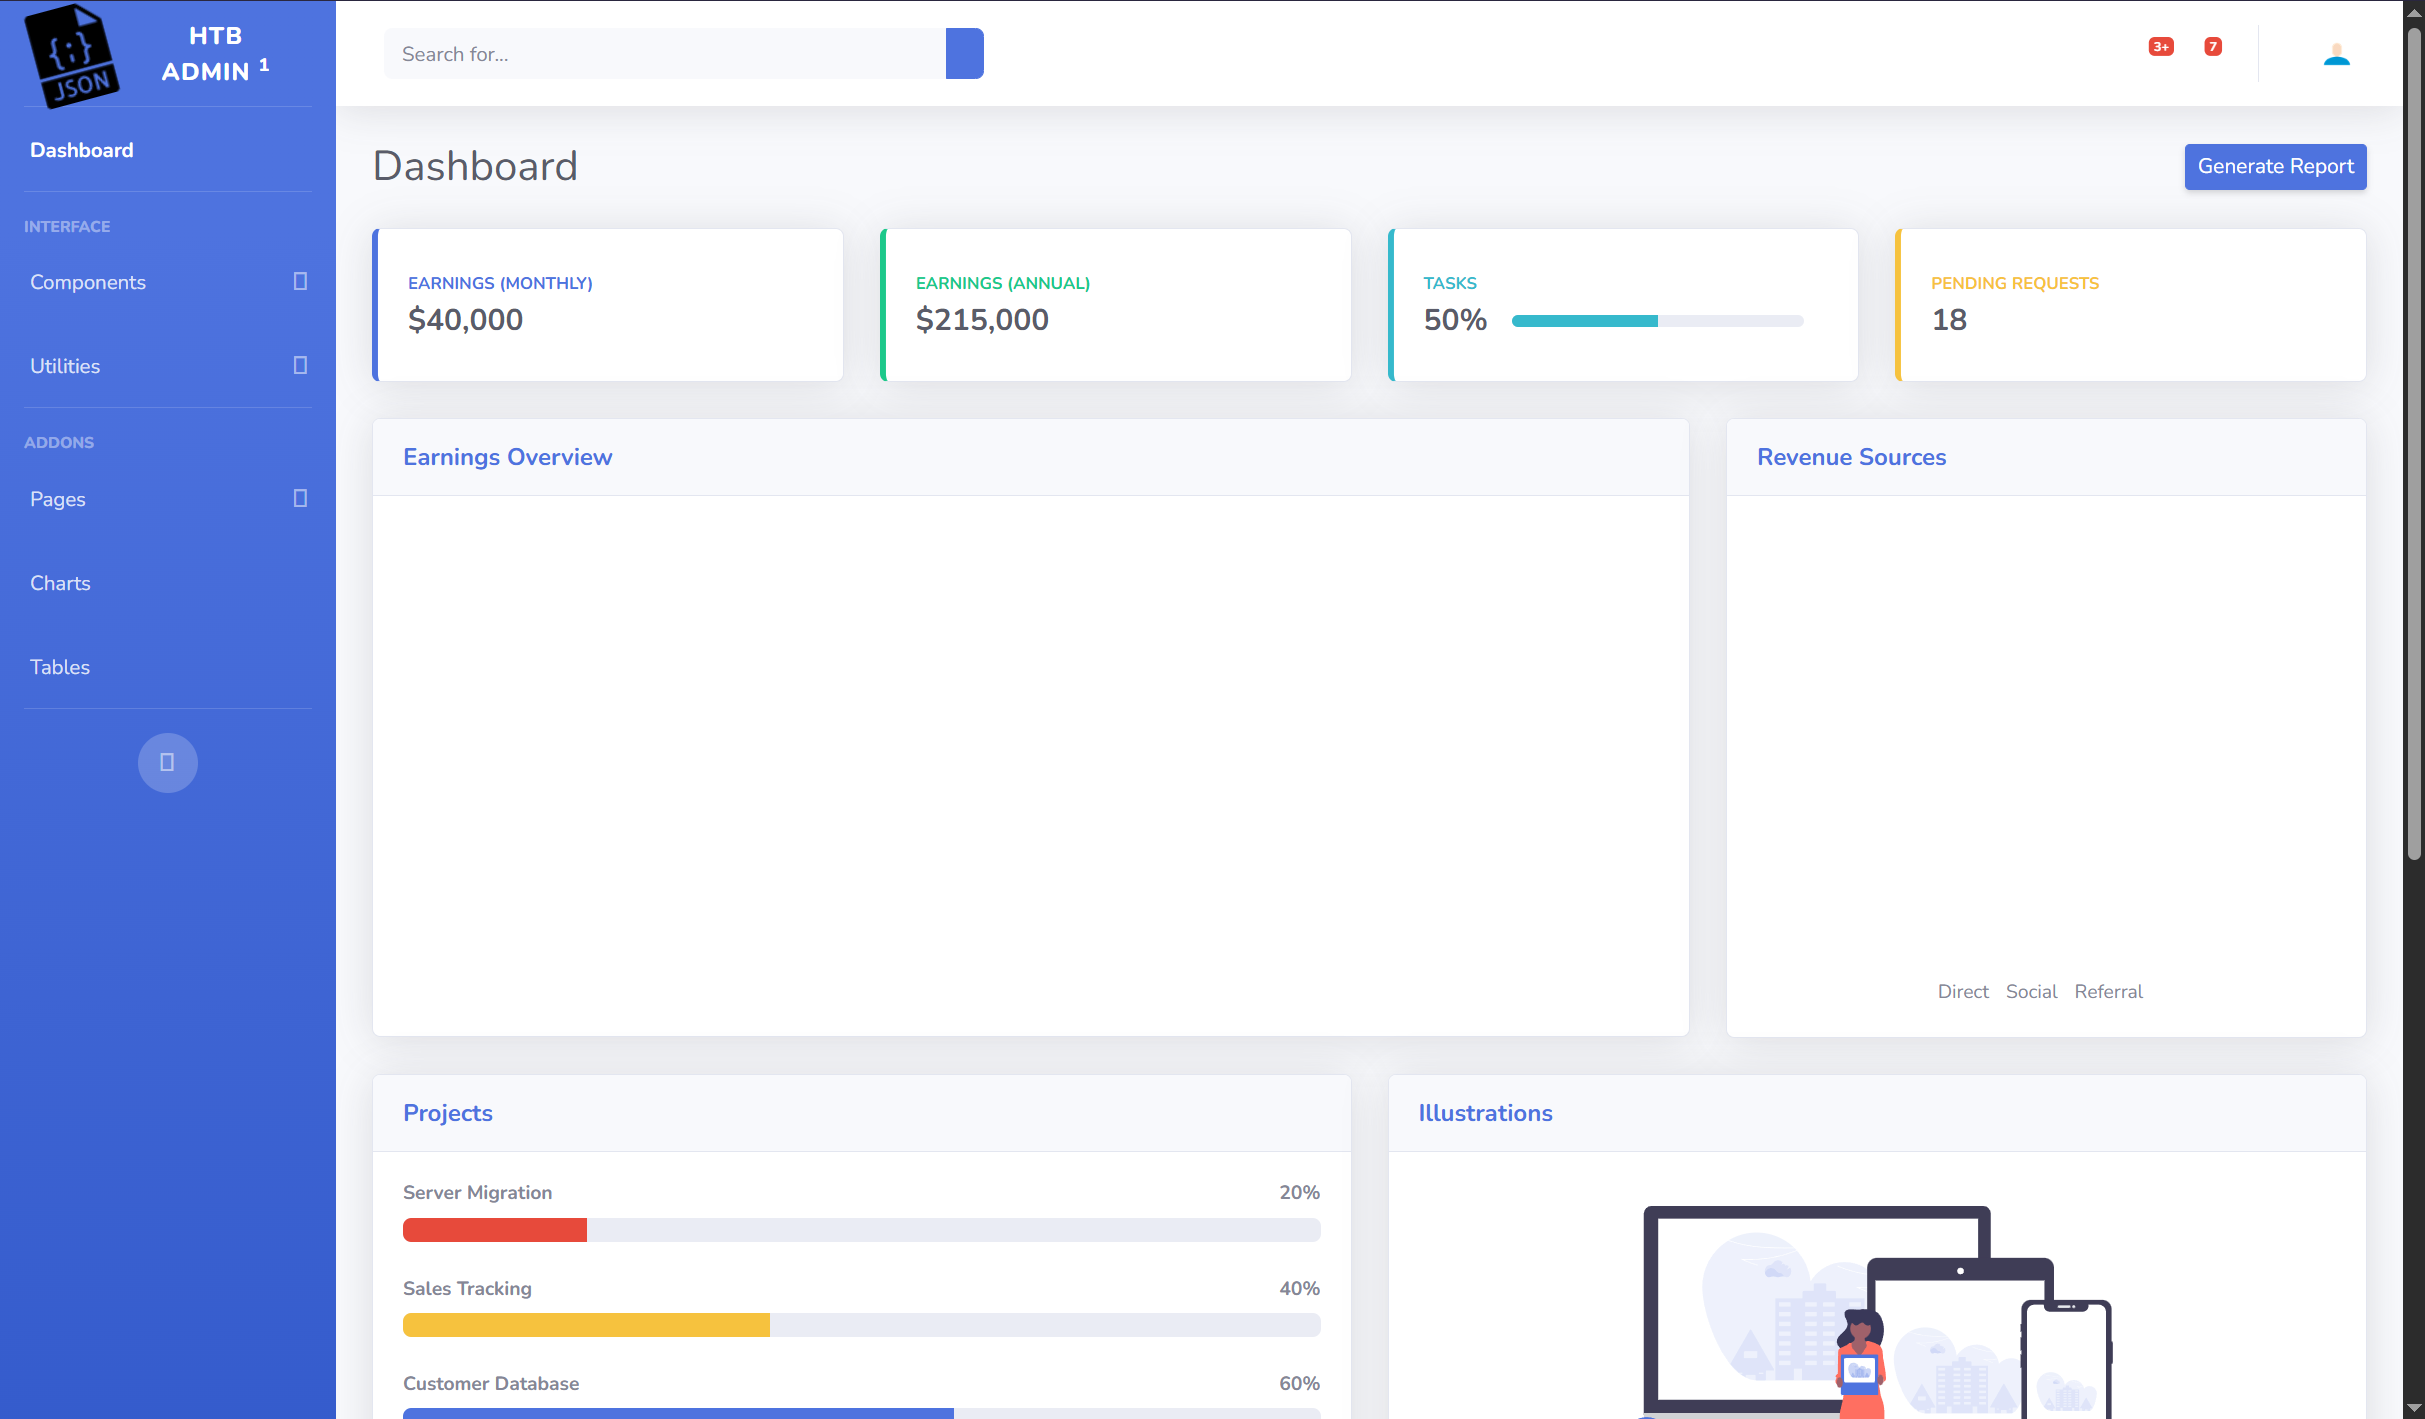Expand the Utilities menu chevron

(x=299, y=366)
